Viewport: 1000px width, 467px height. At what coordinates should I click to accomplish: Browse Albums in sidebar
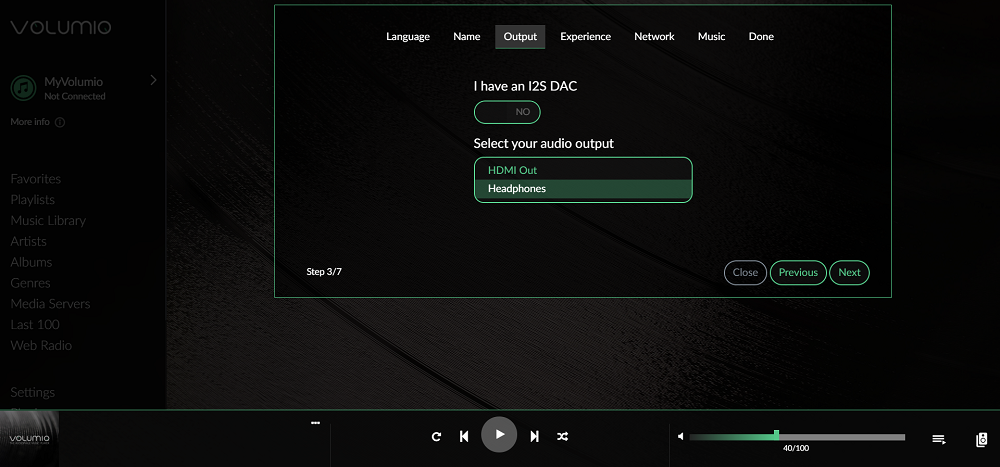(x=31, y=262)
